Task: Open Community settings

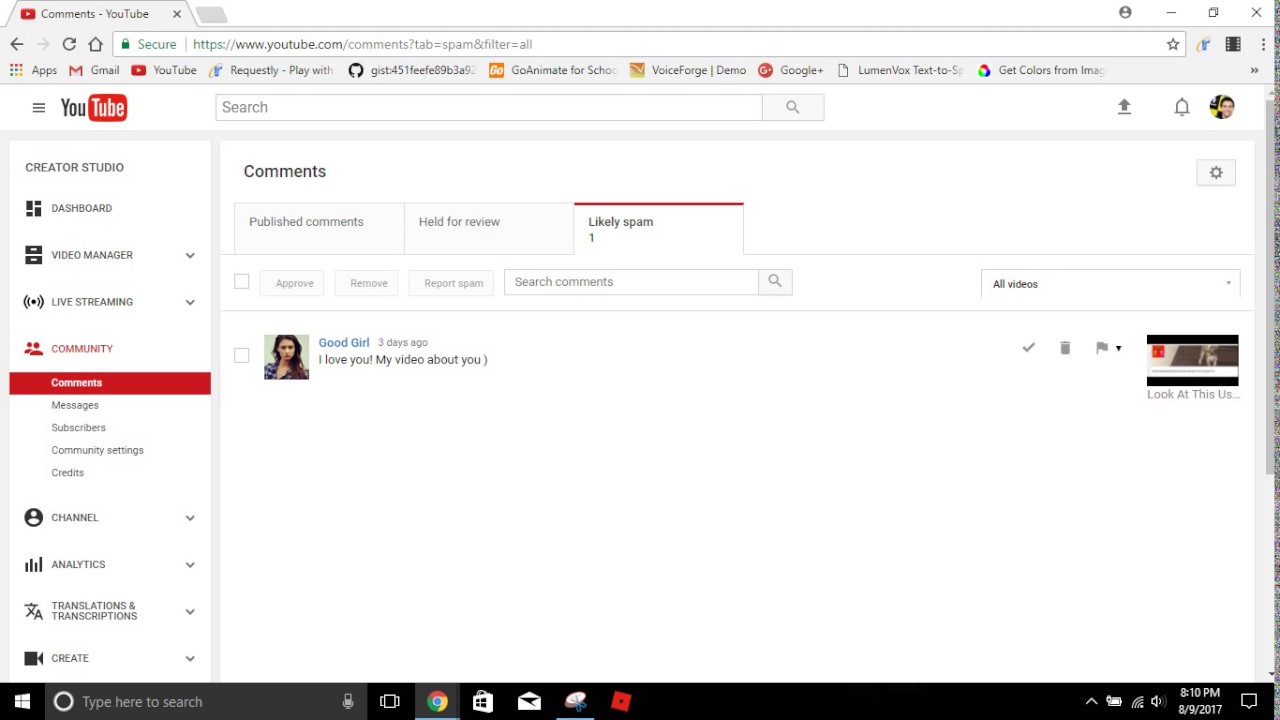Action: coord(97,450)
